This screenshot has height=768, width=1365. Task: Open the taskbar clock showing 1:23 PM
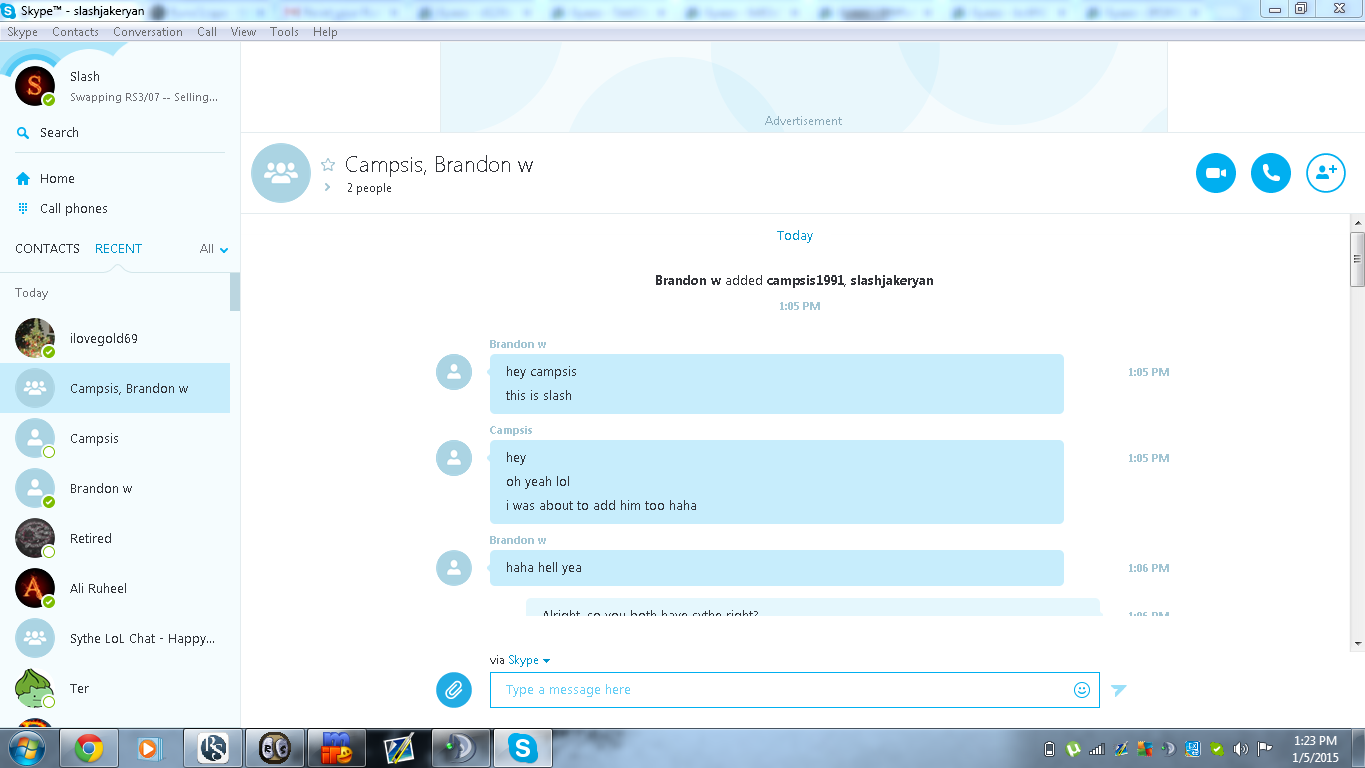1315,749
